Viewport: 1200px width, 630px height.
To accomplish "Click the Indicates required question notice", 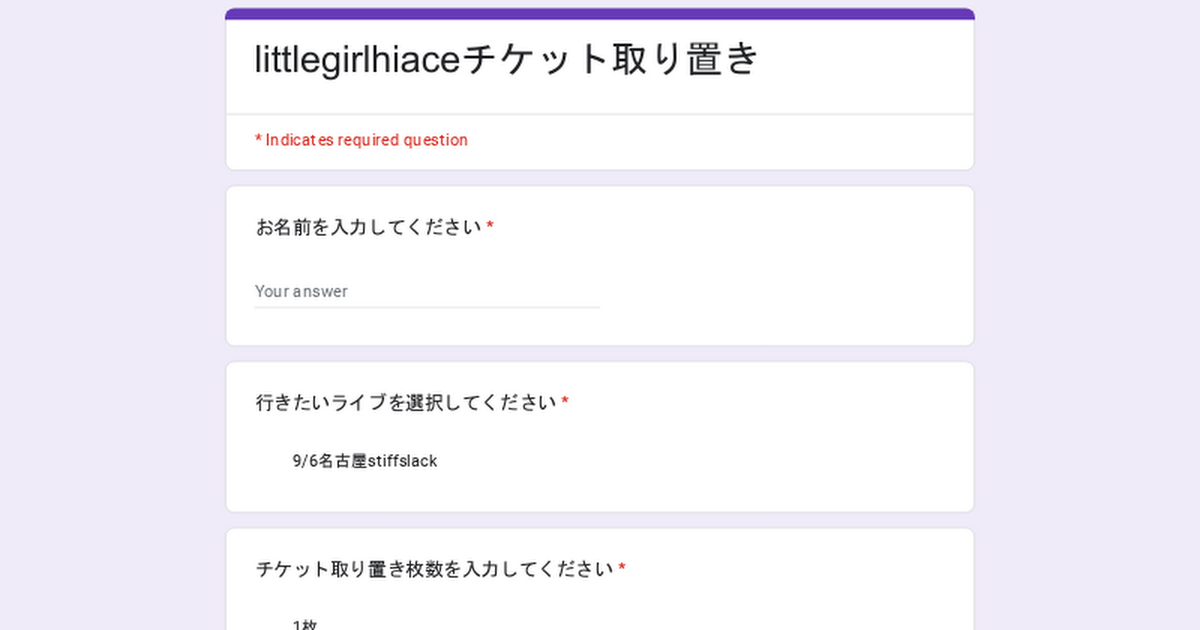I will tap(361, 140).
